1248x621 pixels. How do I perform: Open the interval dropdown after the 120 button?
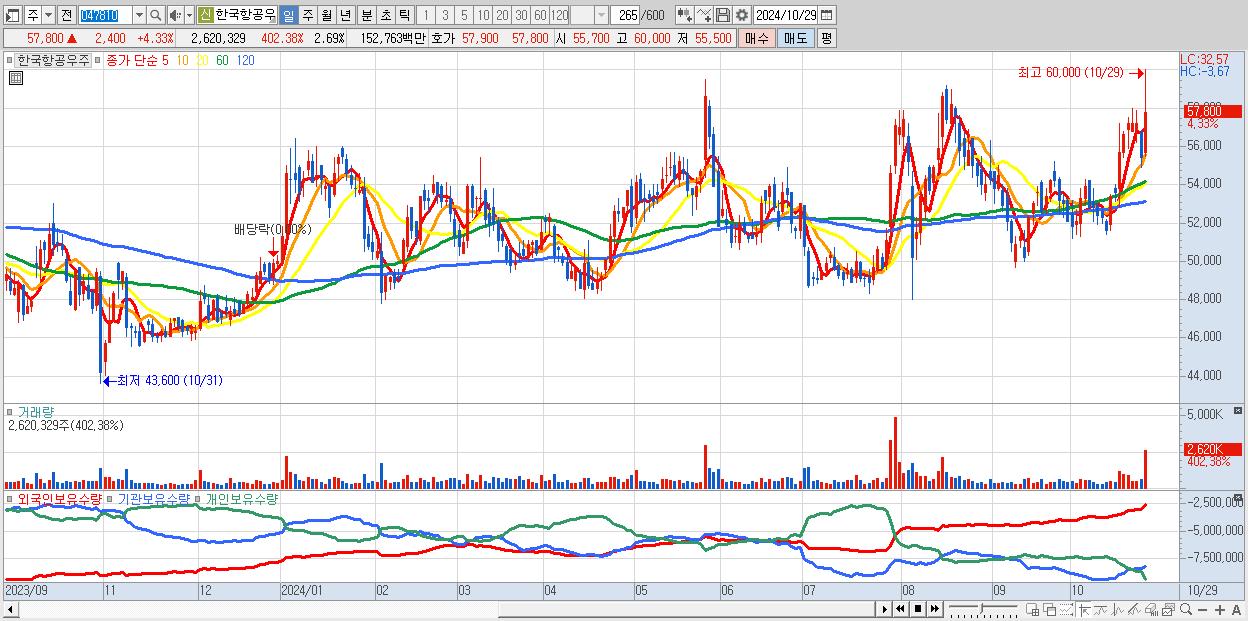[x=601, y=15]
